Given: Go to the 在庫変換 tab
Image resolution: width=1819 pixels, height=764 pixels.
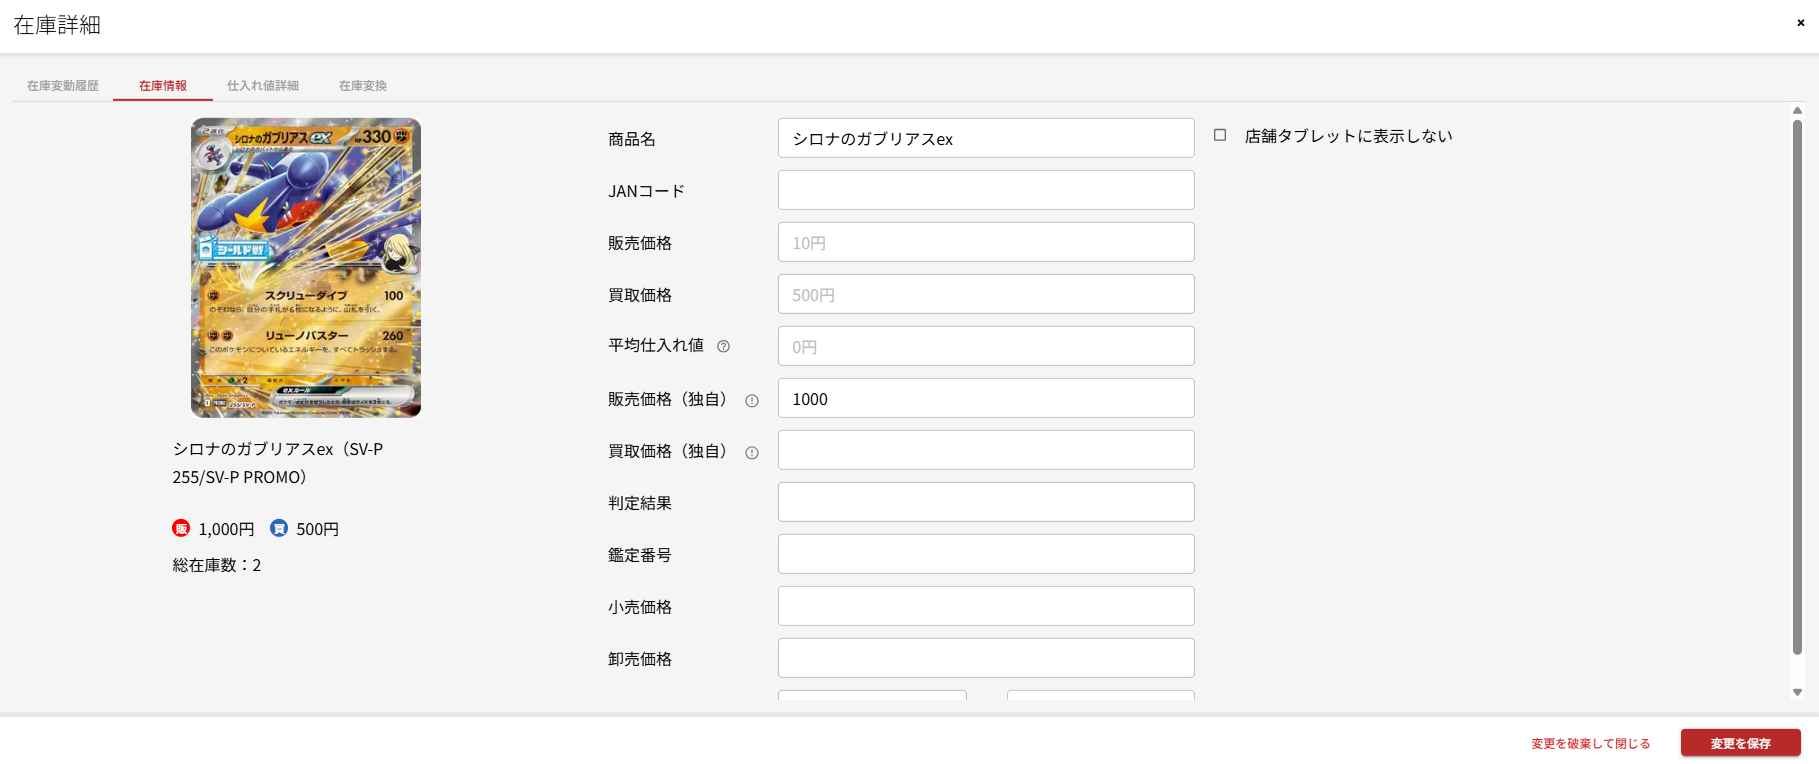Looking at the screenshot, I should [x=363, y=86].
